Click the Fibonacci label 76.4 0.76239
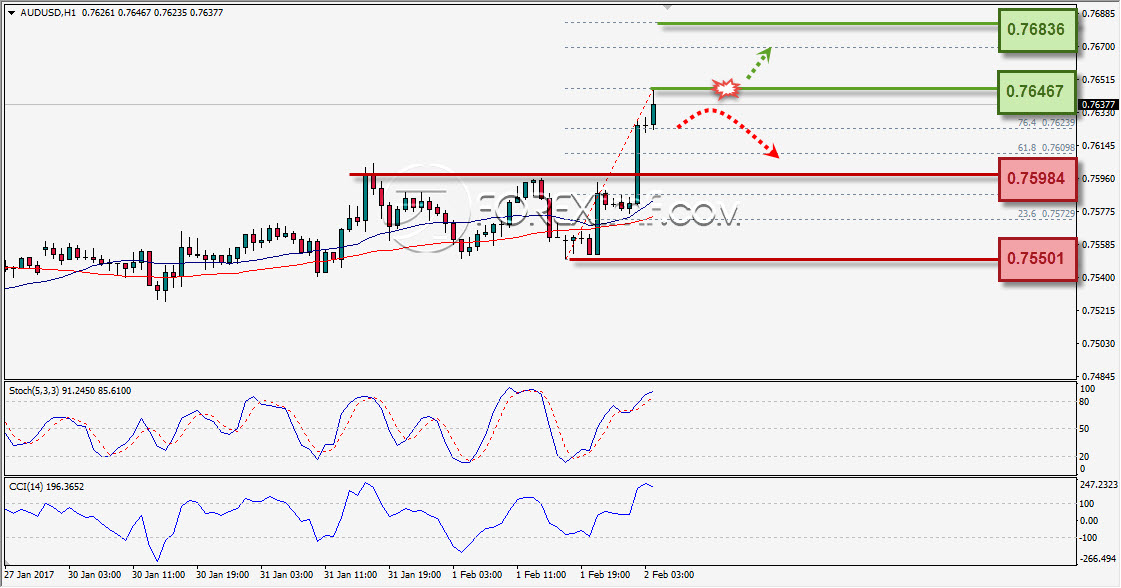The image size is (1121, 588). pyautogui.click(x=1046, y=123)
